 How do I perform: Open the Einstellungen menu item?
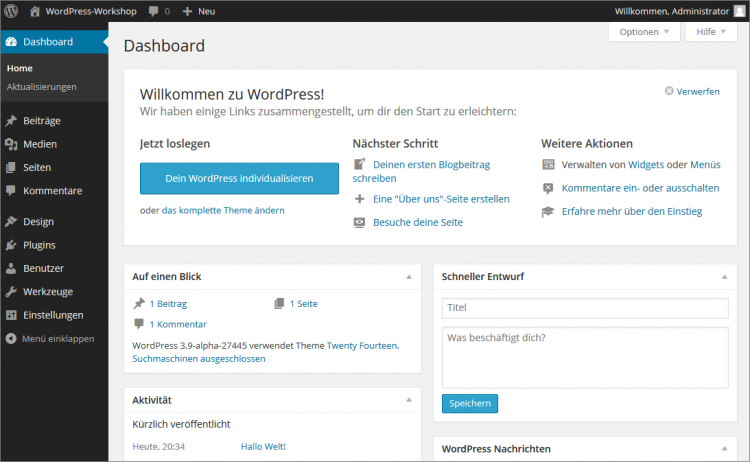53,314
